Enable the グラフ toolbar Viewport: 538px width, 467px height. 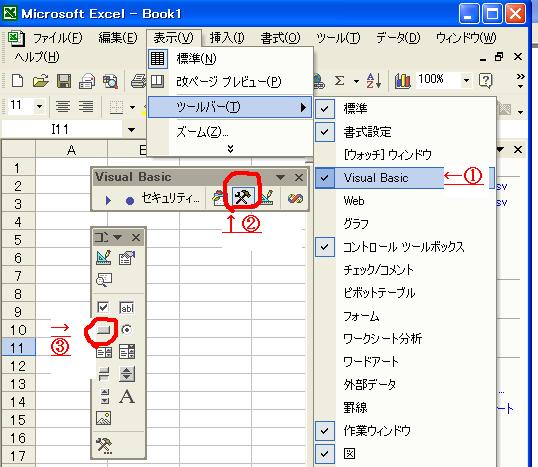click(x=405, y=224)
